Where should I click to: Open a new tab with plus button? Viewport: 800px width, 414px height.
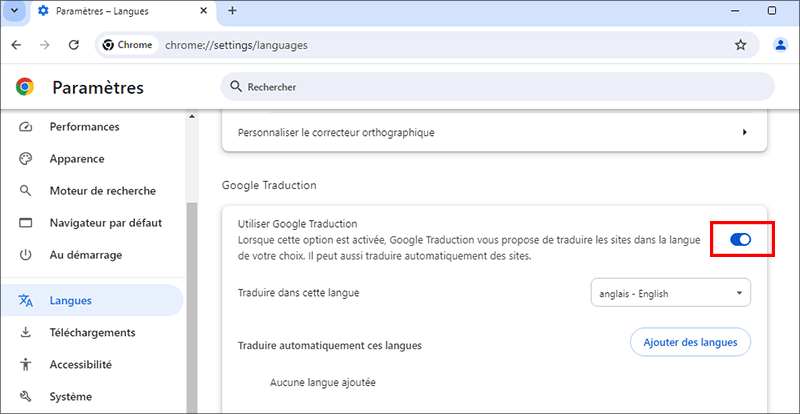[232, 11]
